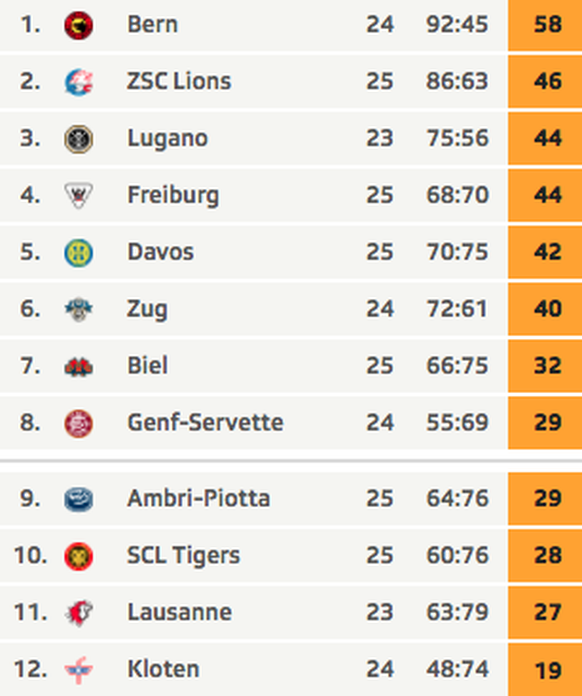Click the Freiburg team logo
This screenshot has height=696, width=582.
[79, 195]
